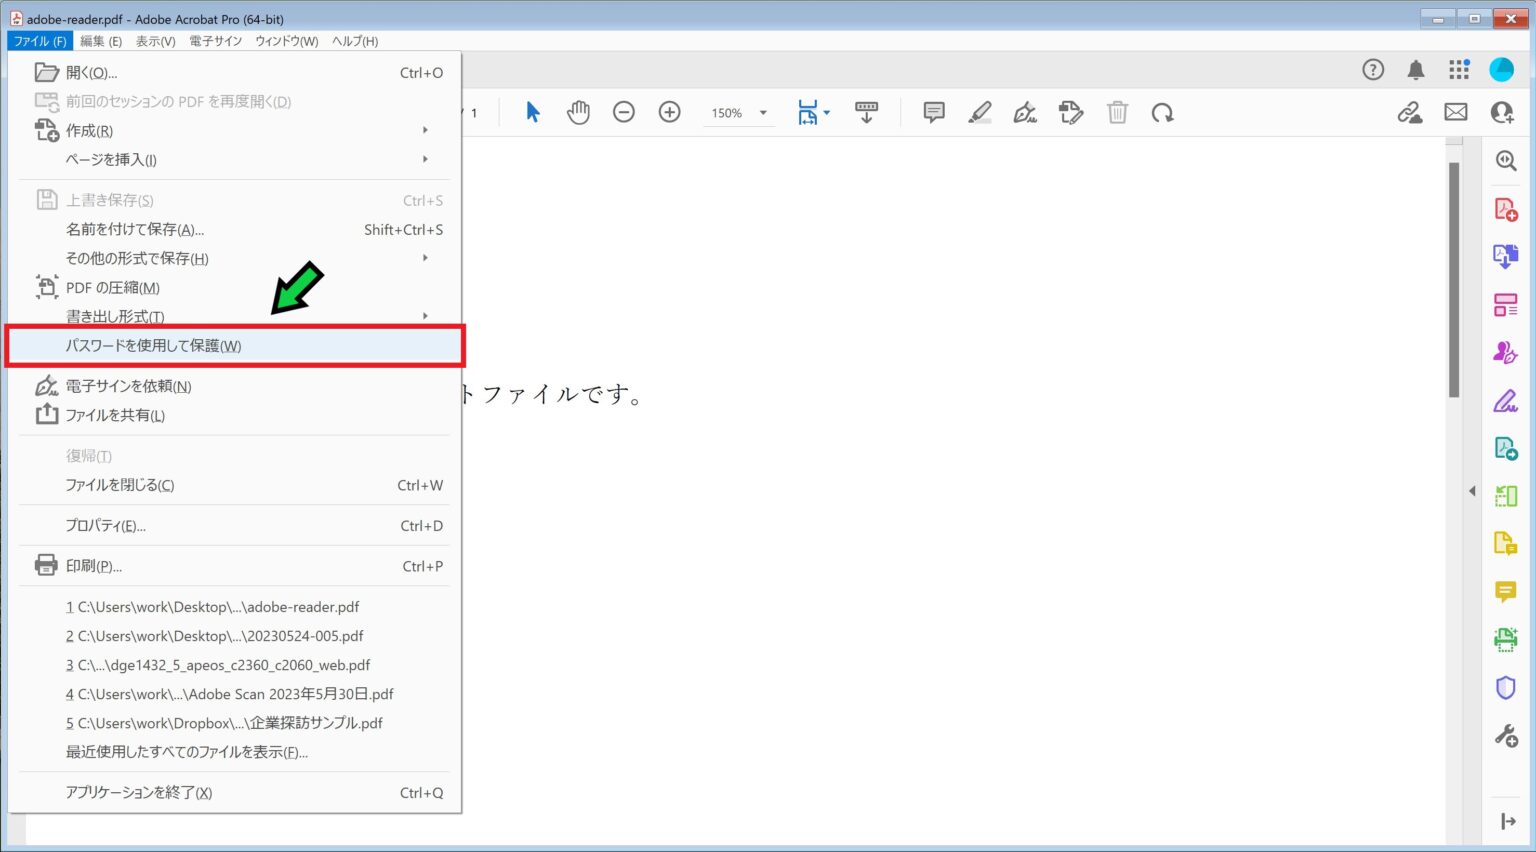Collapse the right tools pane arrow
Viewport: 1536px width, 852px height.
[x=1472, y=491]
